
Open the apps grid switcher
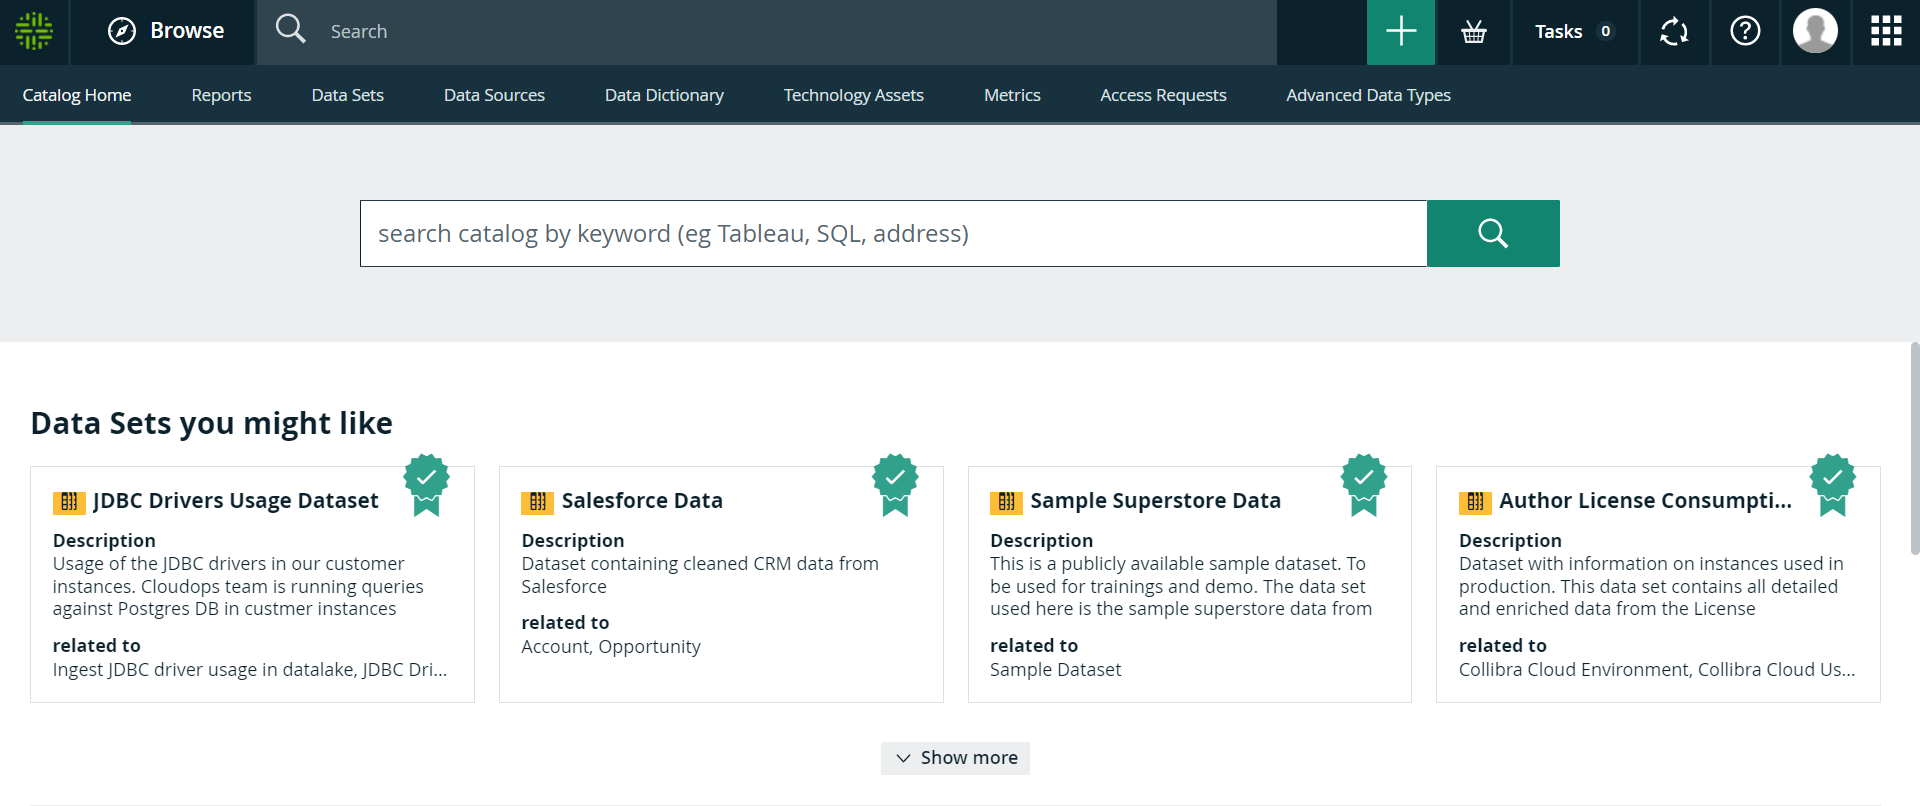click(x=1885, y=31)
